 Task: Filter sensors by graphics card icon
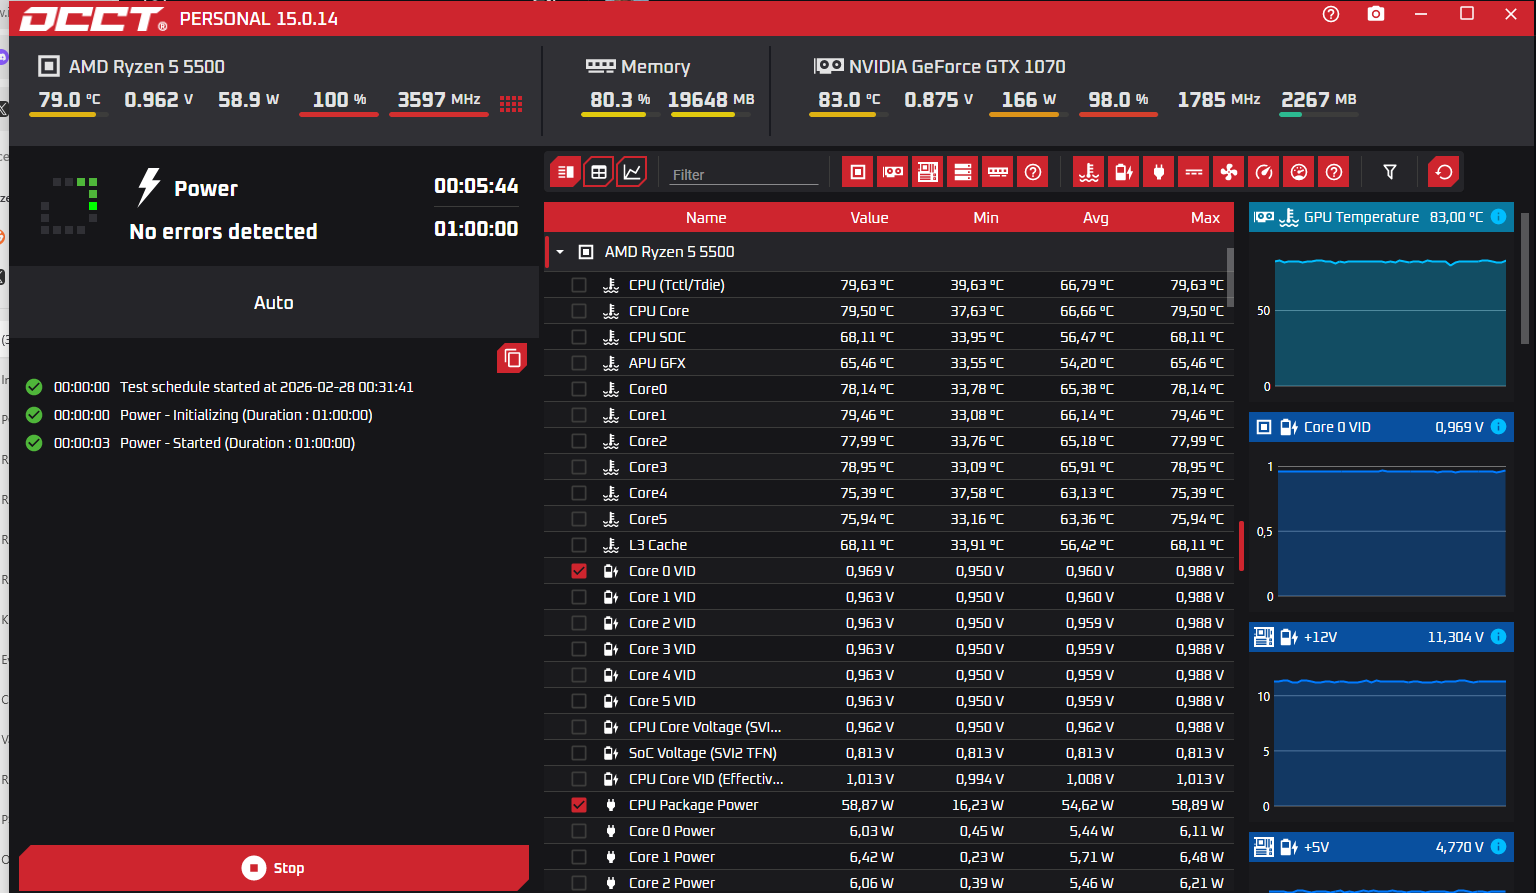point(892,172)
